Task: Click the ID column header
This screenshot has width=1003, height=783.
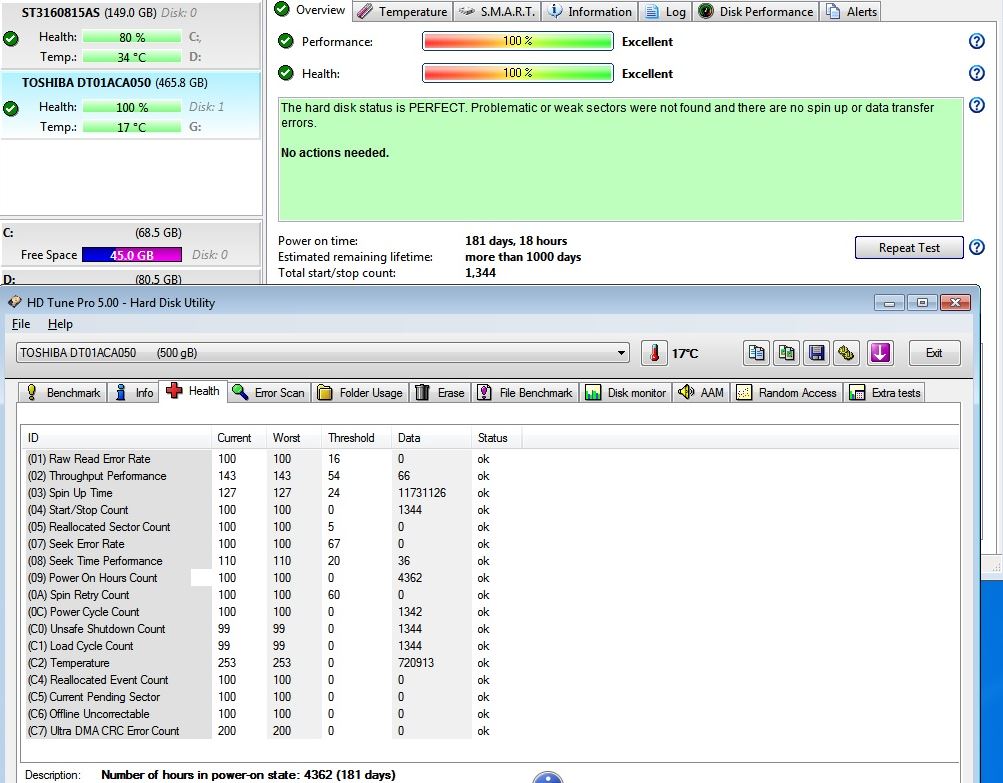Action: pyautogui.click(x=117, y=438)
